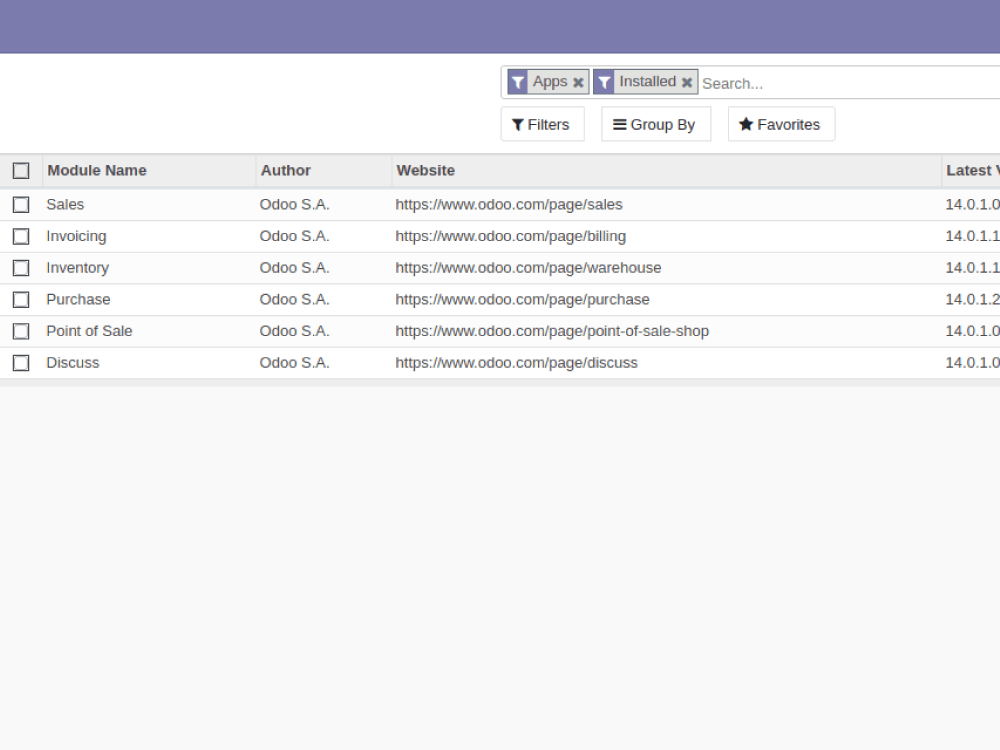This screenshot has height=750, width=1000.
Task: Check the checkbox for the Discuss module
Action: 21,362
